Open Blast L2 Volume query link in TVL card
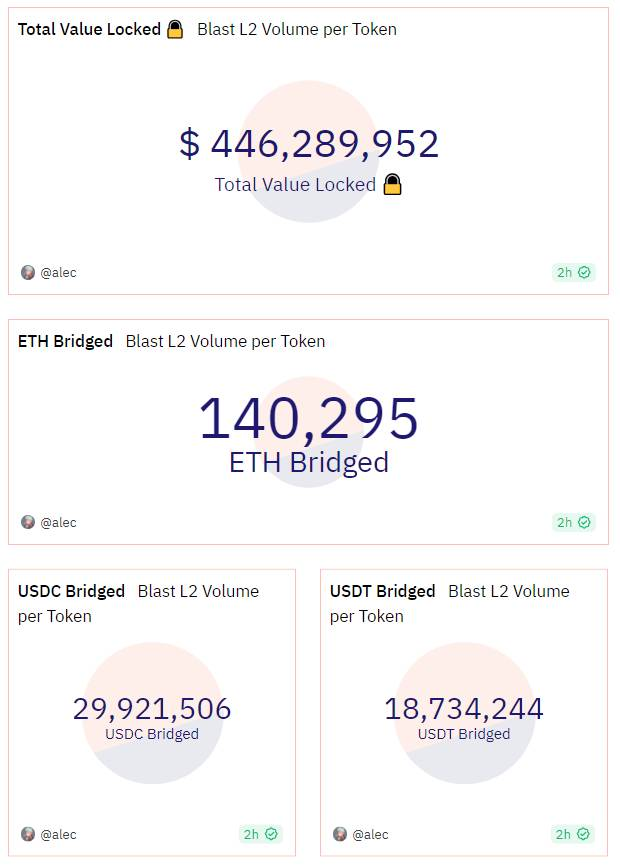620x868 pixels. tap(296, 30)
